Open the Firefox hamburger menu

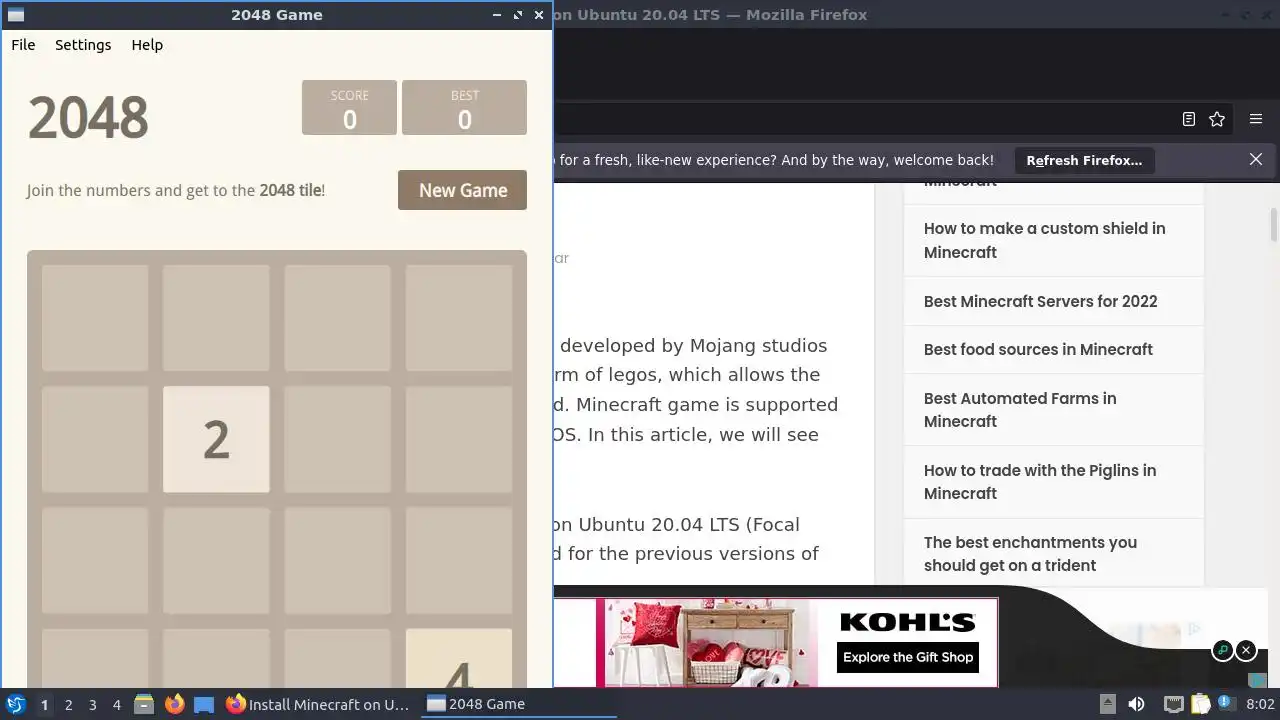pyautogui.click(x=1256, y=119)
